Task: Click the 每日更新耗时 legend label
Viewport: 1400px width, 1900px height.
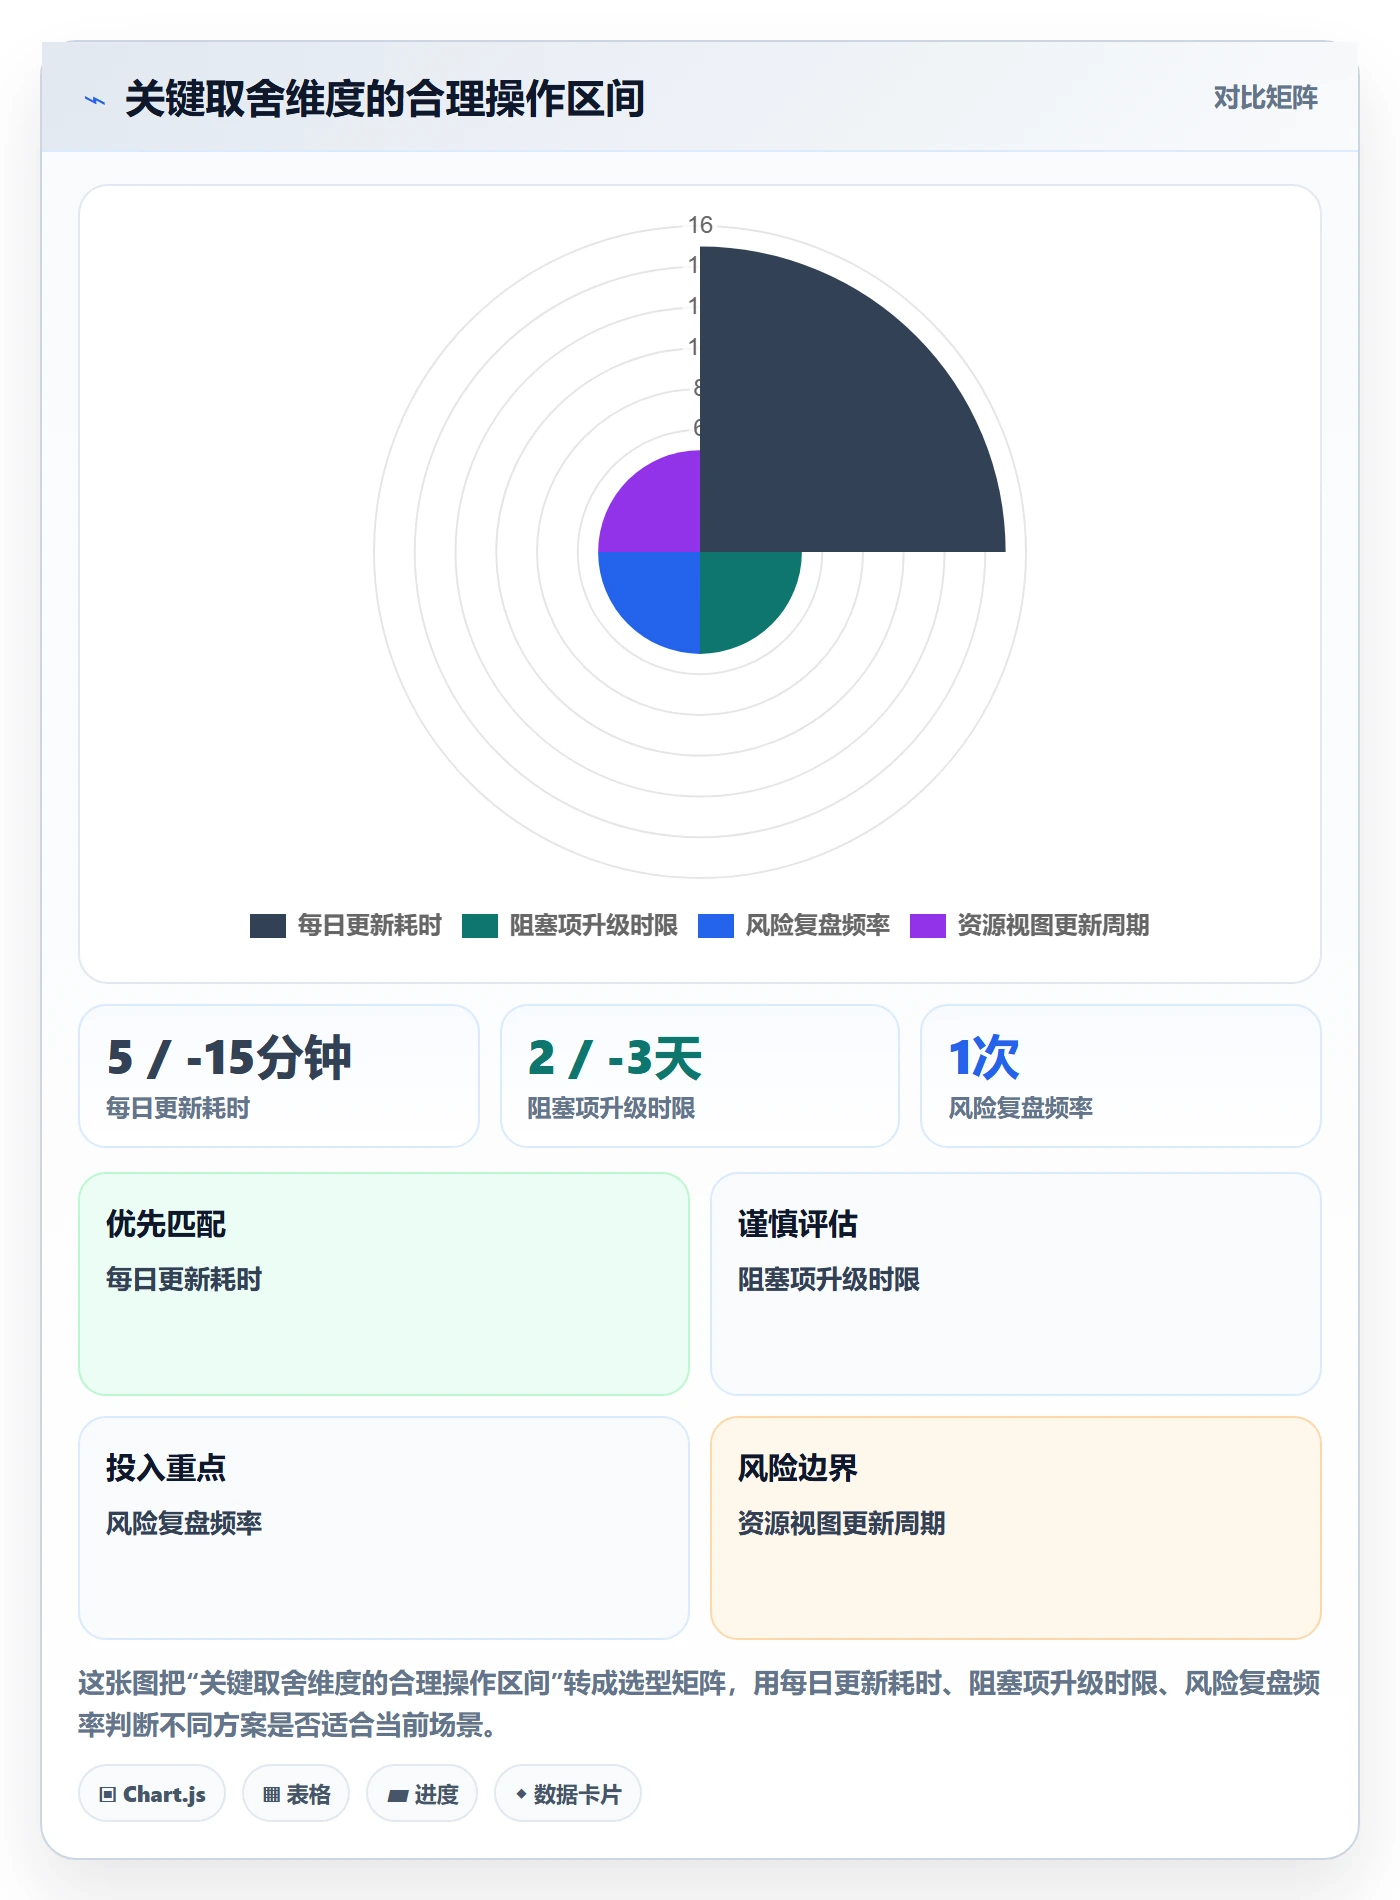Action: 369,926
